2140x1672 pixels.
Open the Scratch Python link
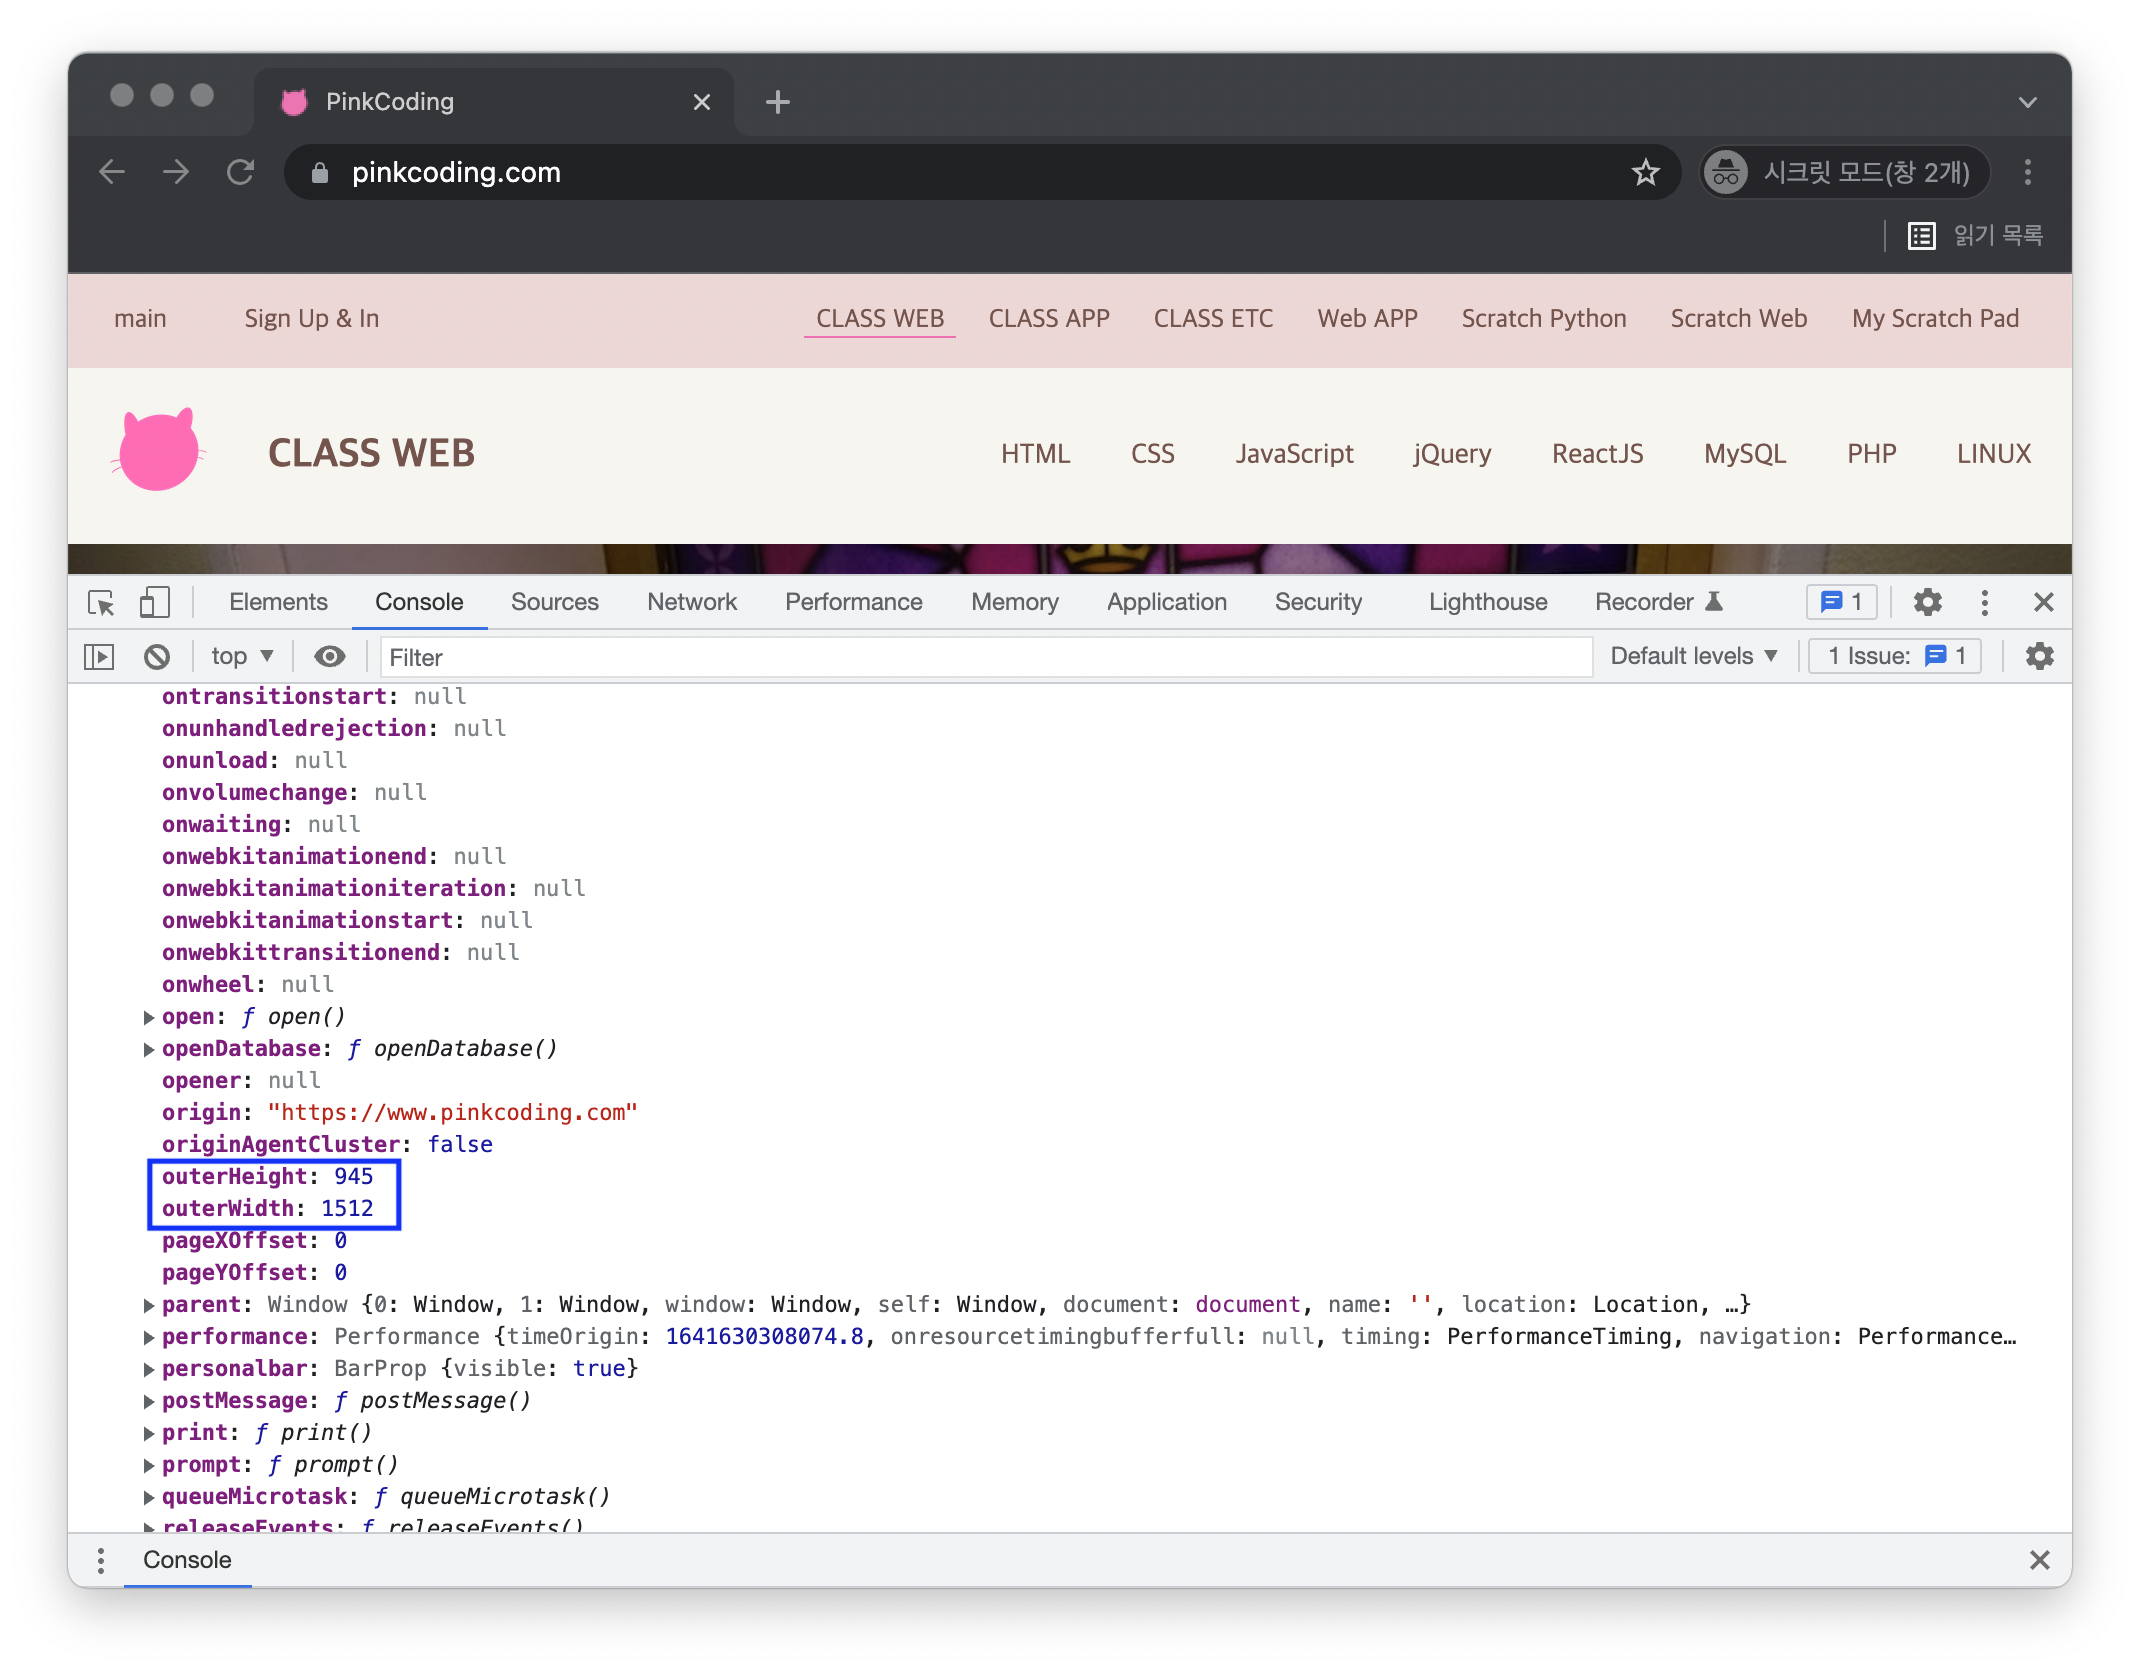click(1544, 319)
